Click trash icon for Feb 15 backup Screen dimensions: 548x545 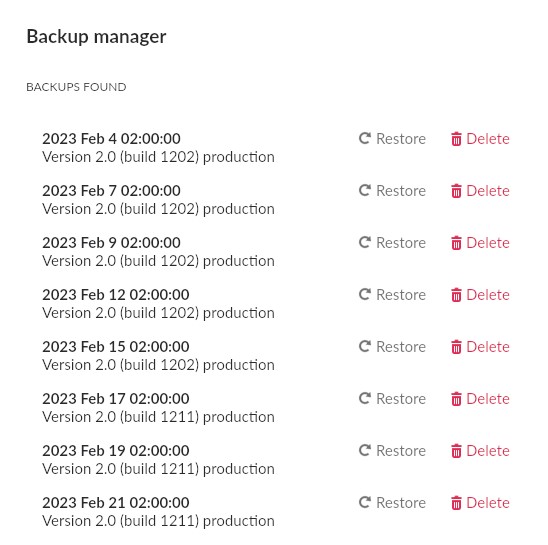coord(456,347)
